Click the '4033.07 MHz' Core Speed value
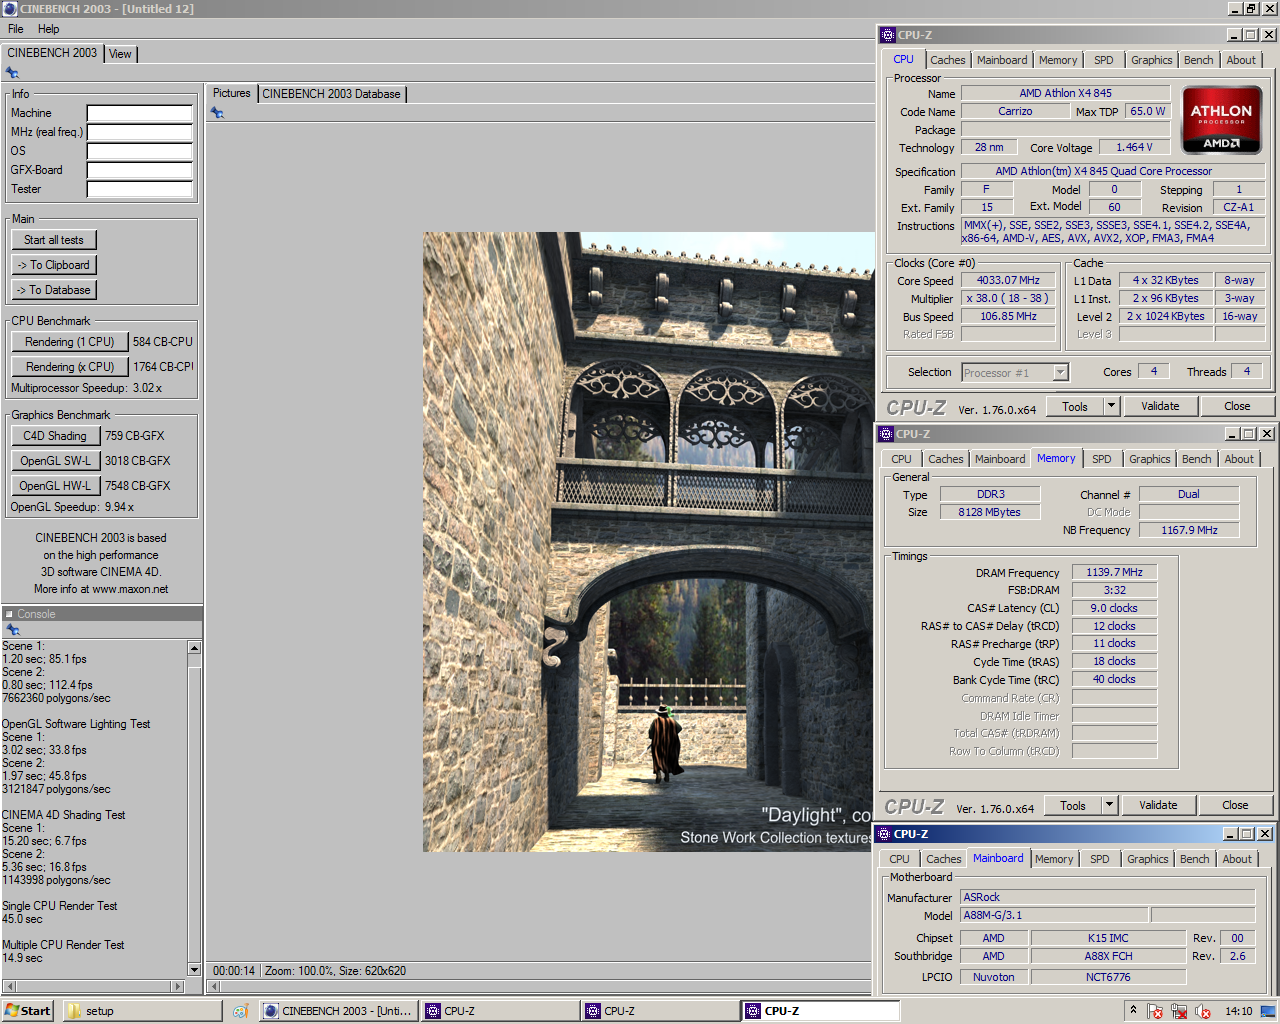Image resolution: width=1280 pixels, height=1024 pixels. 1008,281
